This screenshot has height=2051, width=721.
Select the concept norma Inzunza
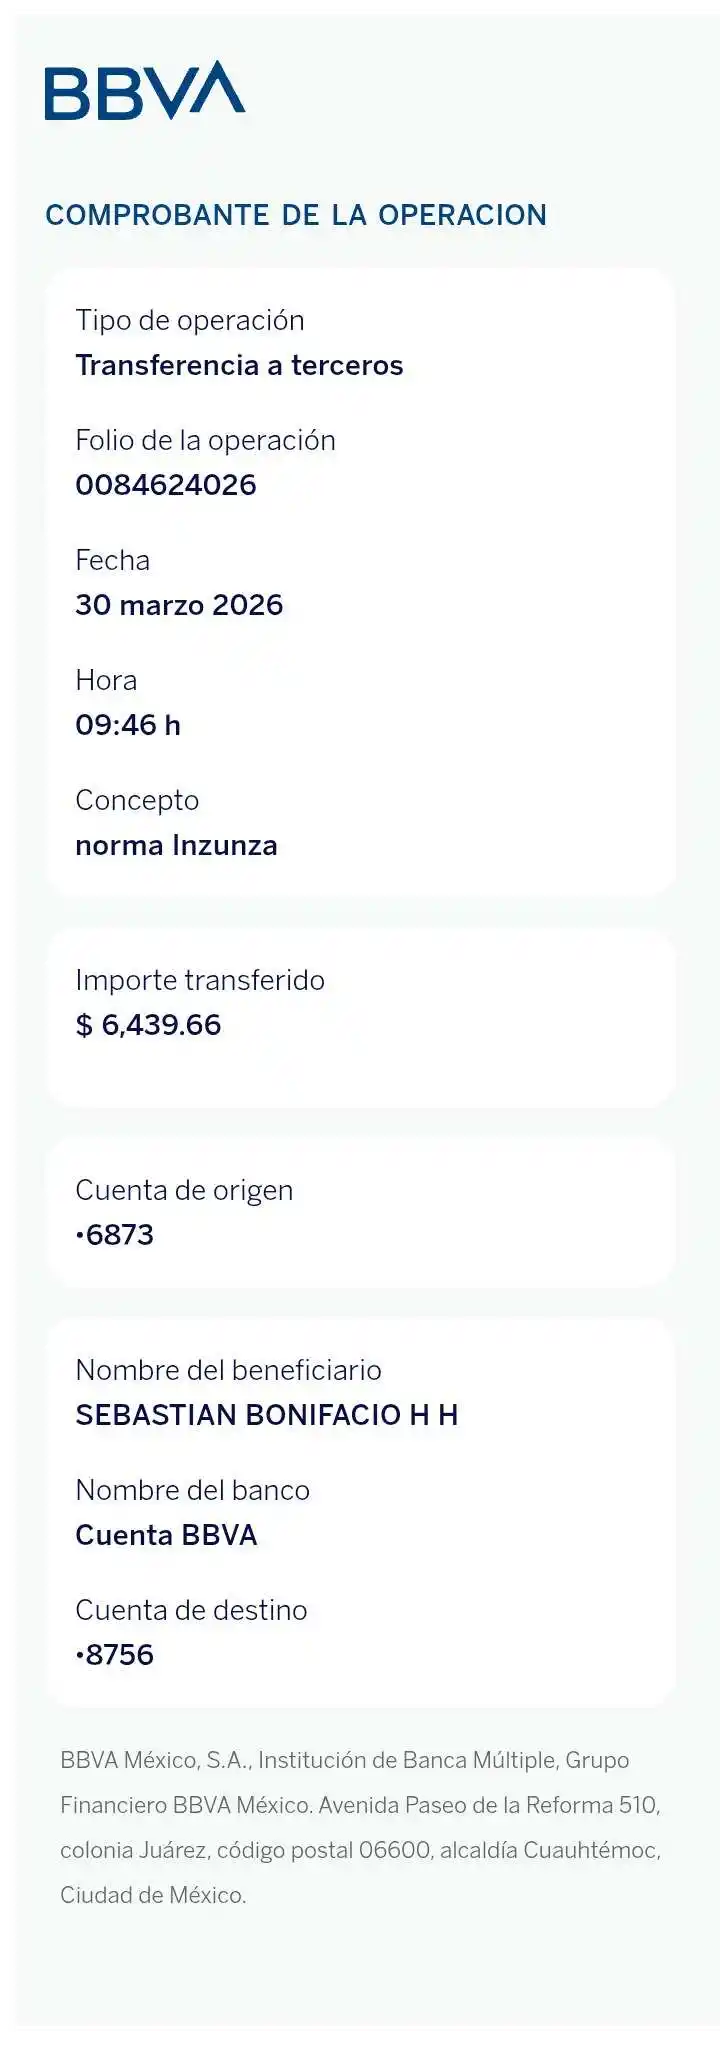[x=176, y=846]
